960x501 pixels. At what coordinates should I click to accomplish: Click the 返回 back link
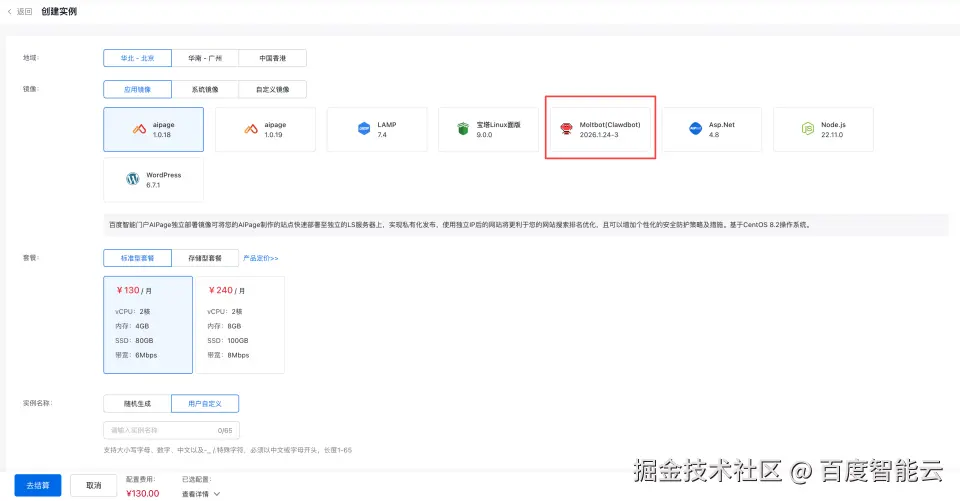pyautogui.click(x=24, y=12)
